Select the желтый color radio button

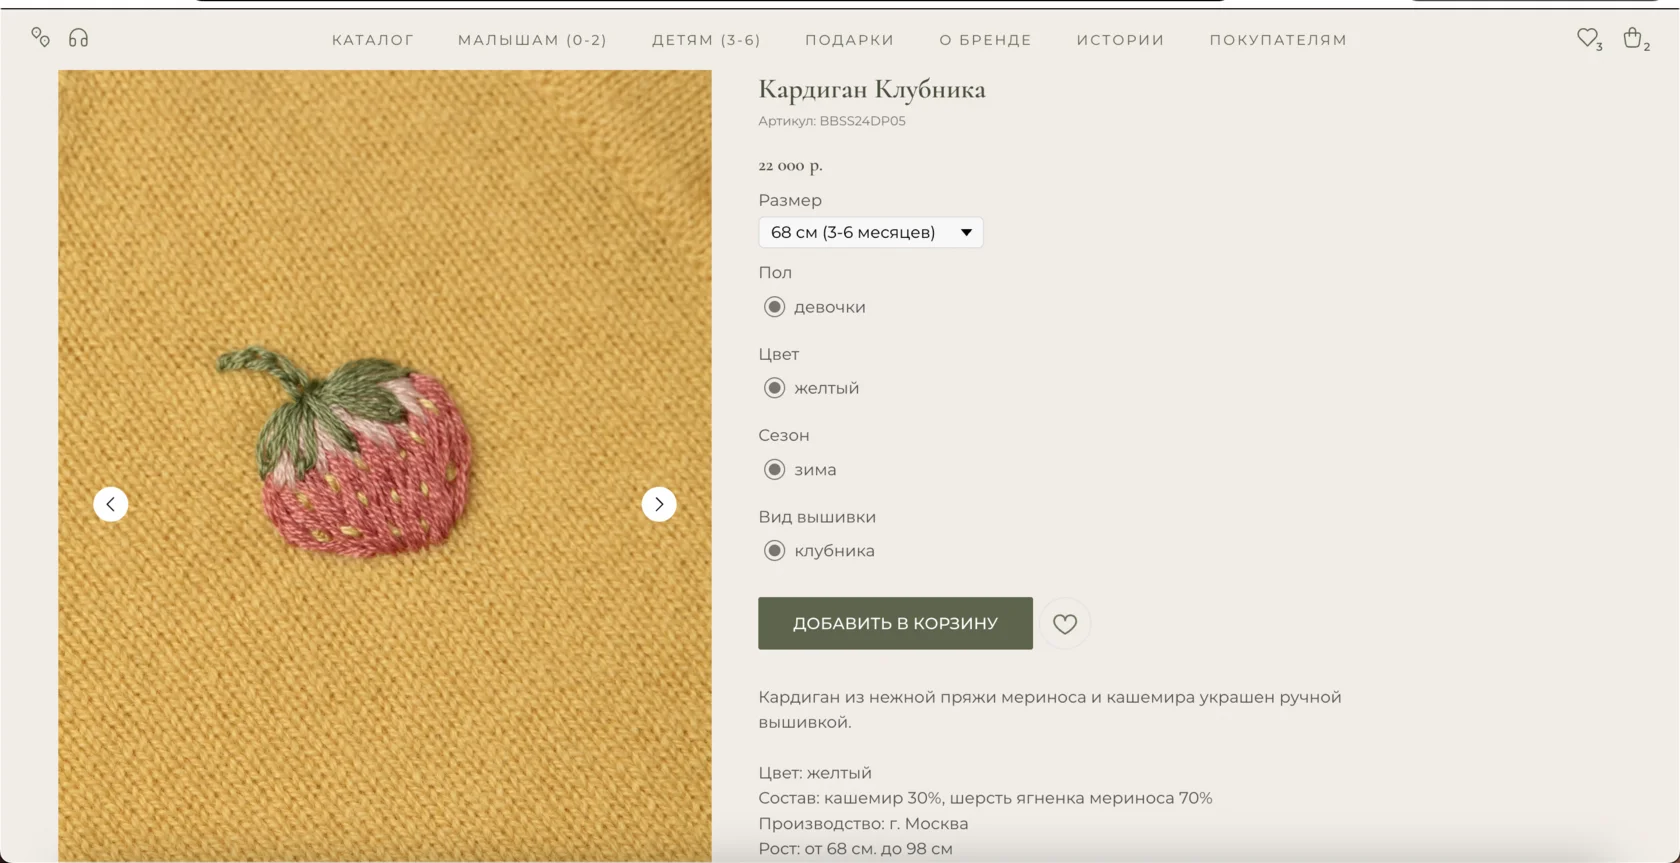click(x=774, y=388)
